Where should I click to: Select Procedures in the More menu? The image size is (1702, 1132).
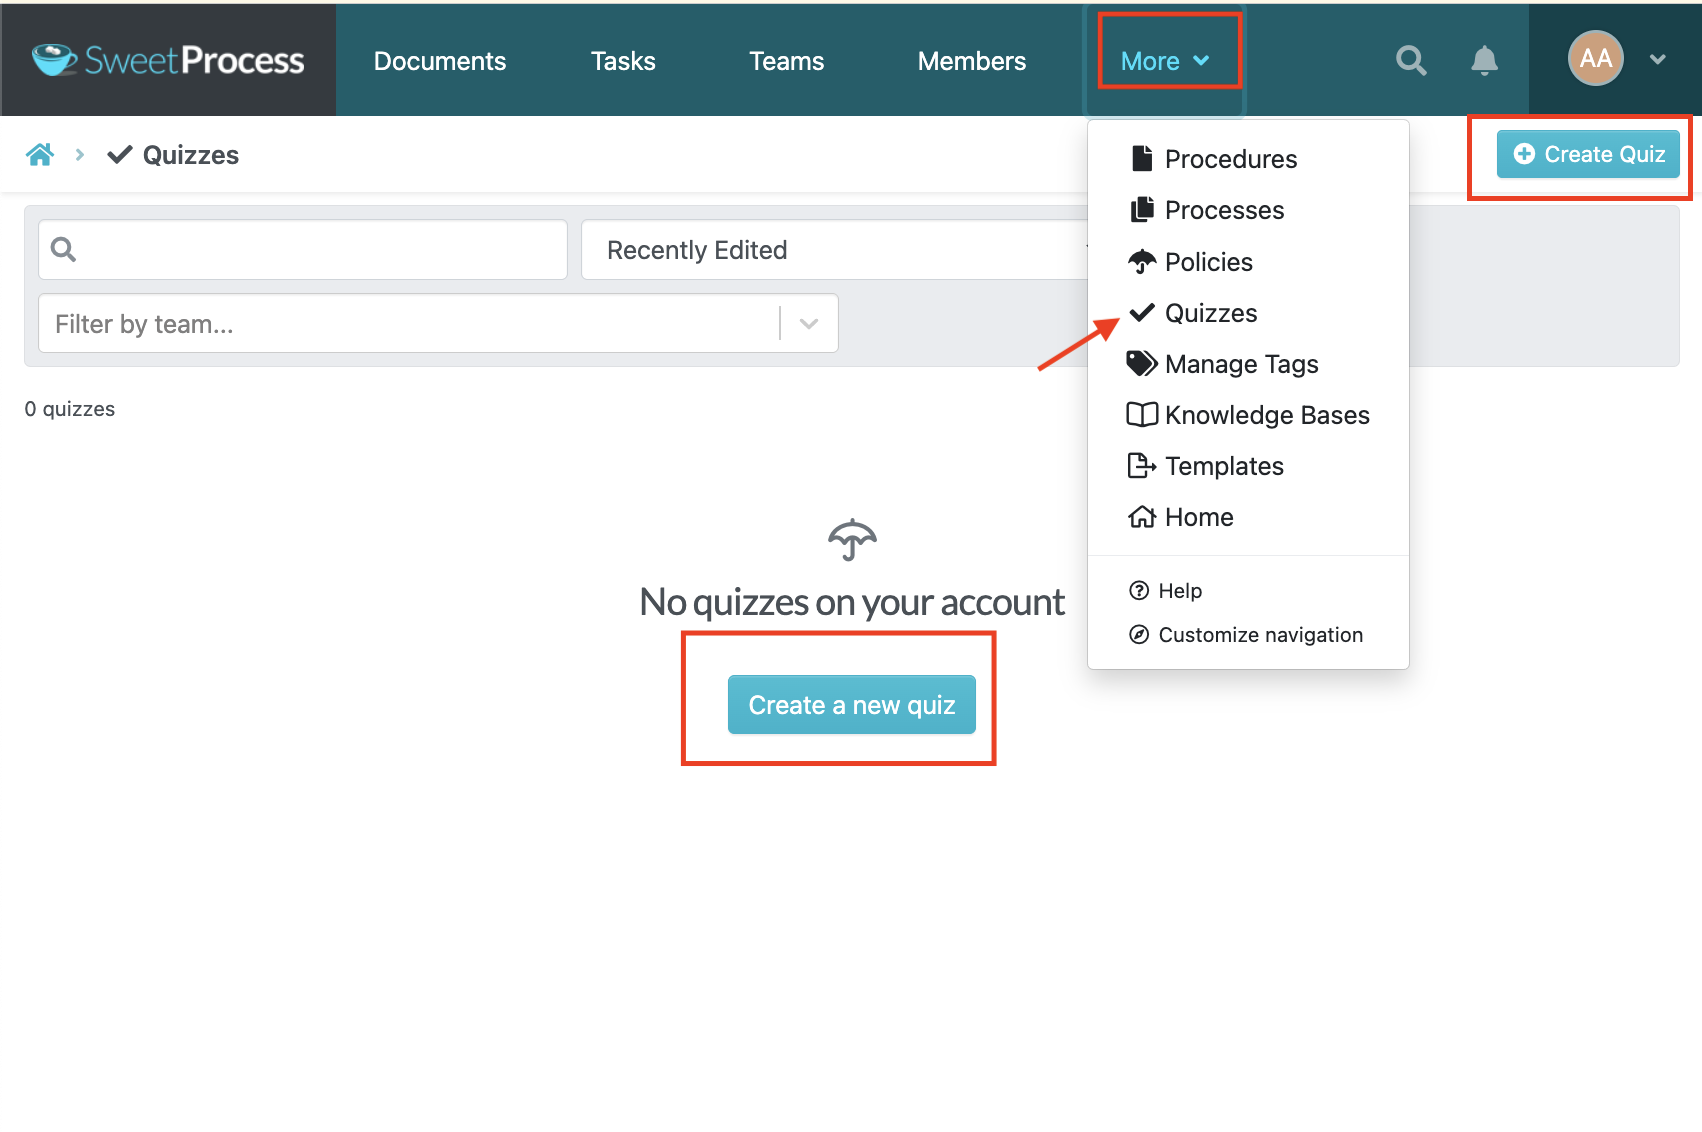click(x=1230, y=159)
